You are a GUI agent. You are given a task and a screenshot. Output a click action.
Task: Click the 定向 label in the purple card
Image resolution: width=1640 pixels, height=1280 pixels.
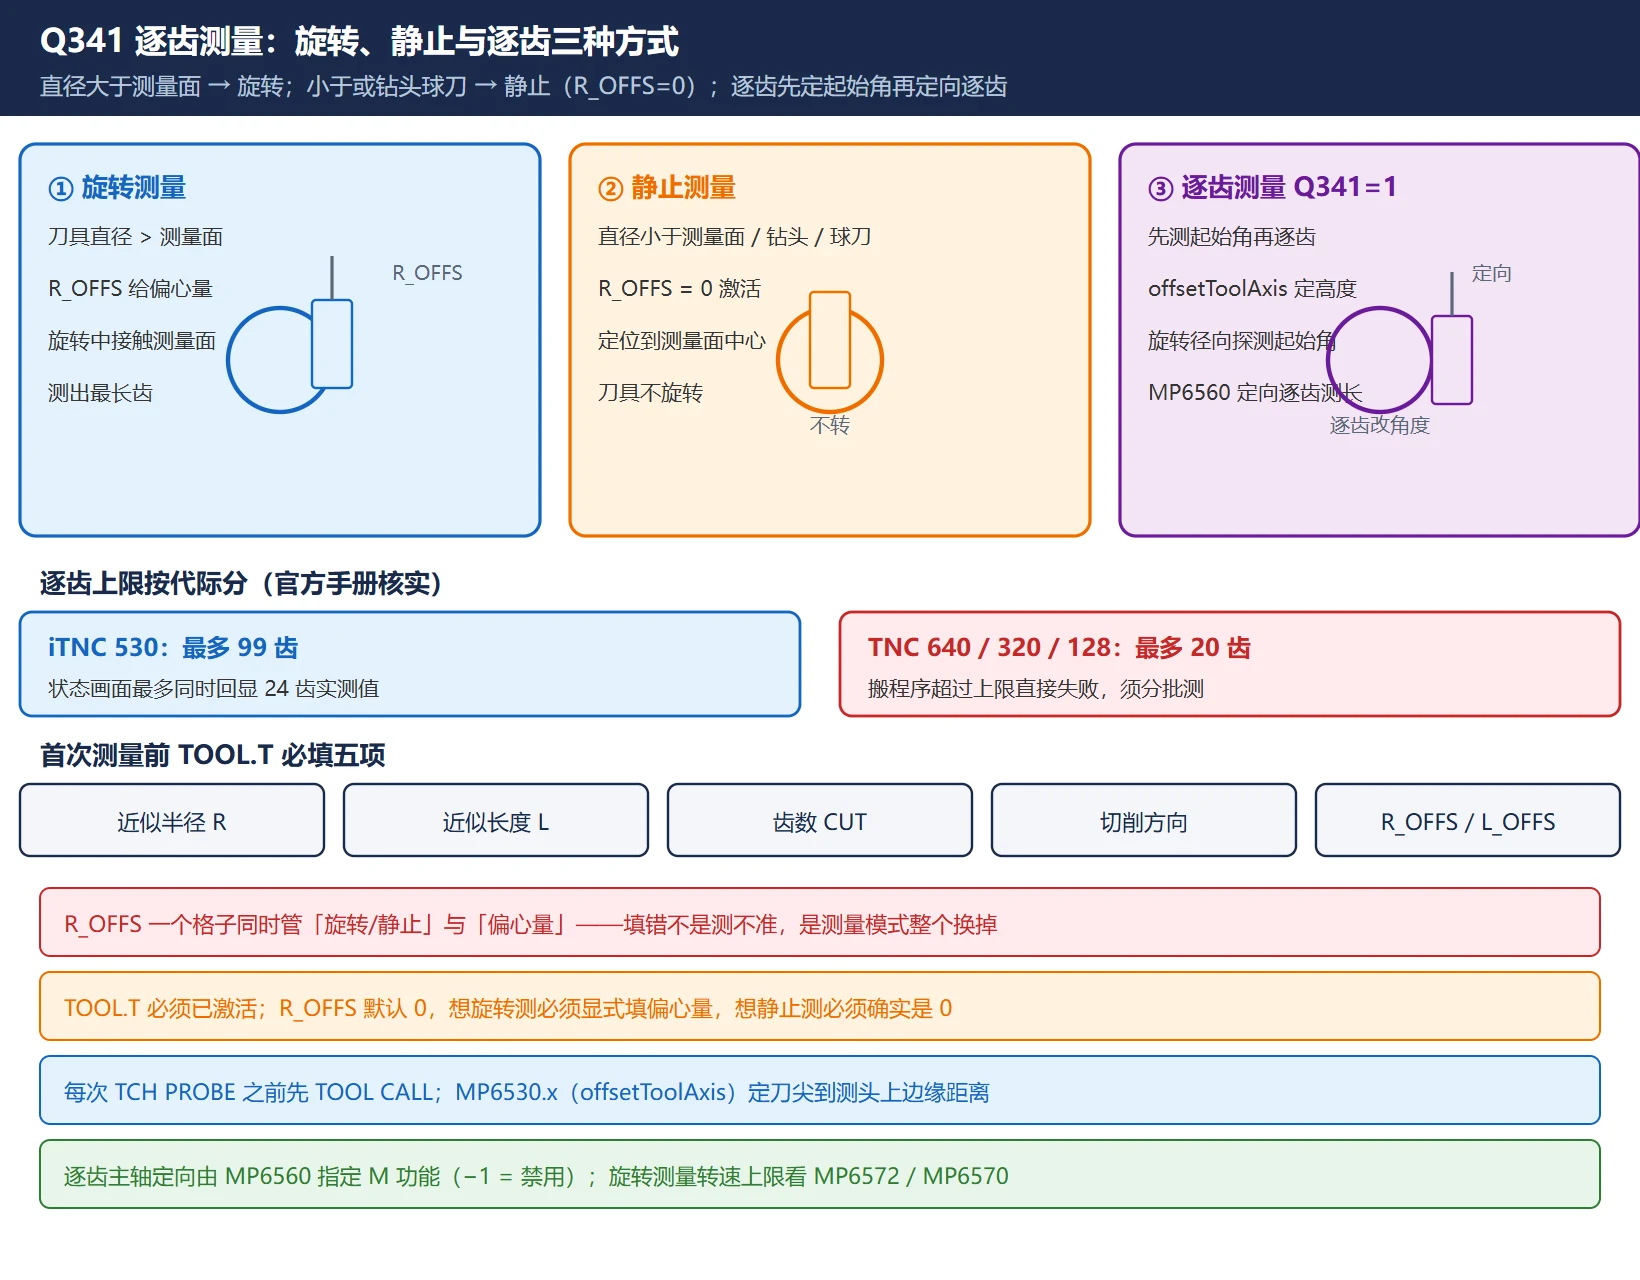click(x=1492, y=273)
